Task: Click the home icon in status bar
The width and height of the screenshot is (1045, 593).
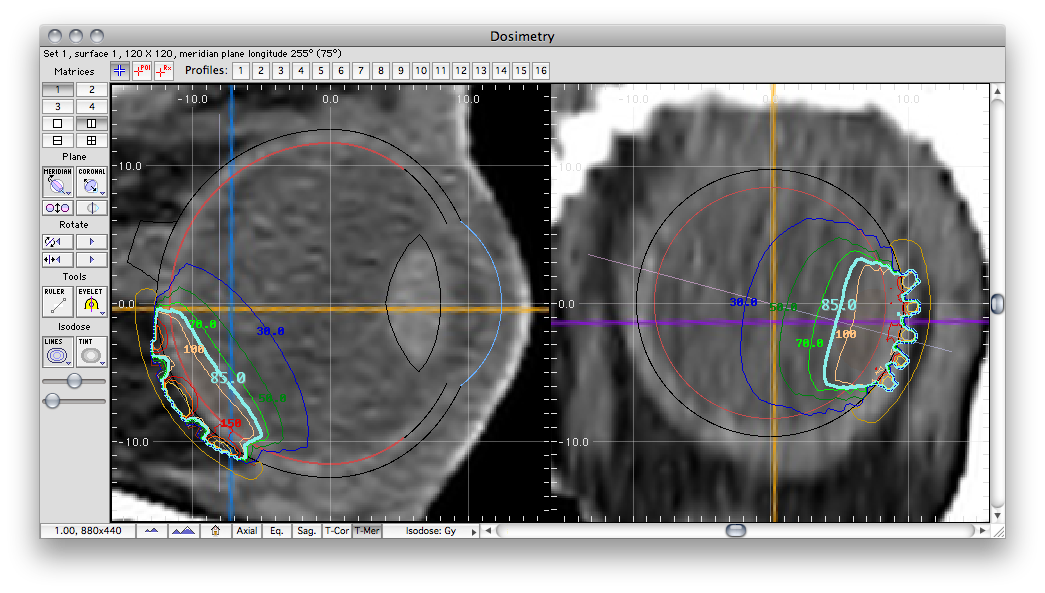Action: 215,531
